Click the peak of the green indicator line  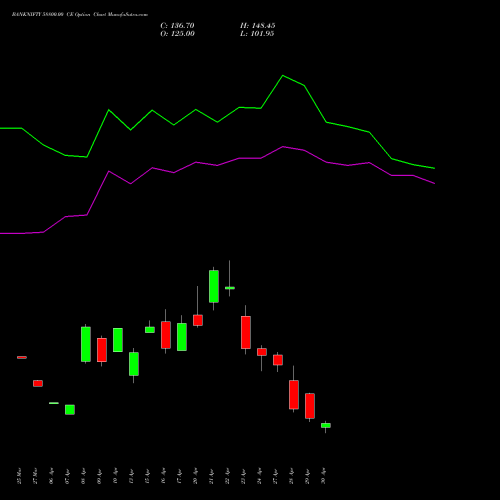283,76
